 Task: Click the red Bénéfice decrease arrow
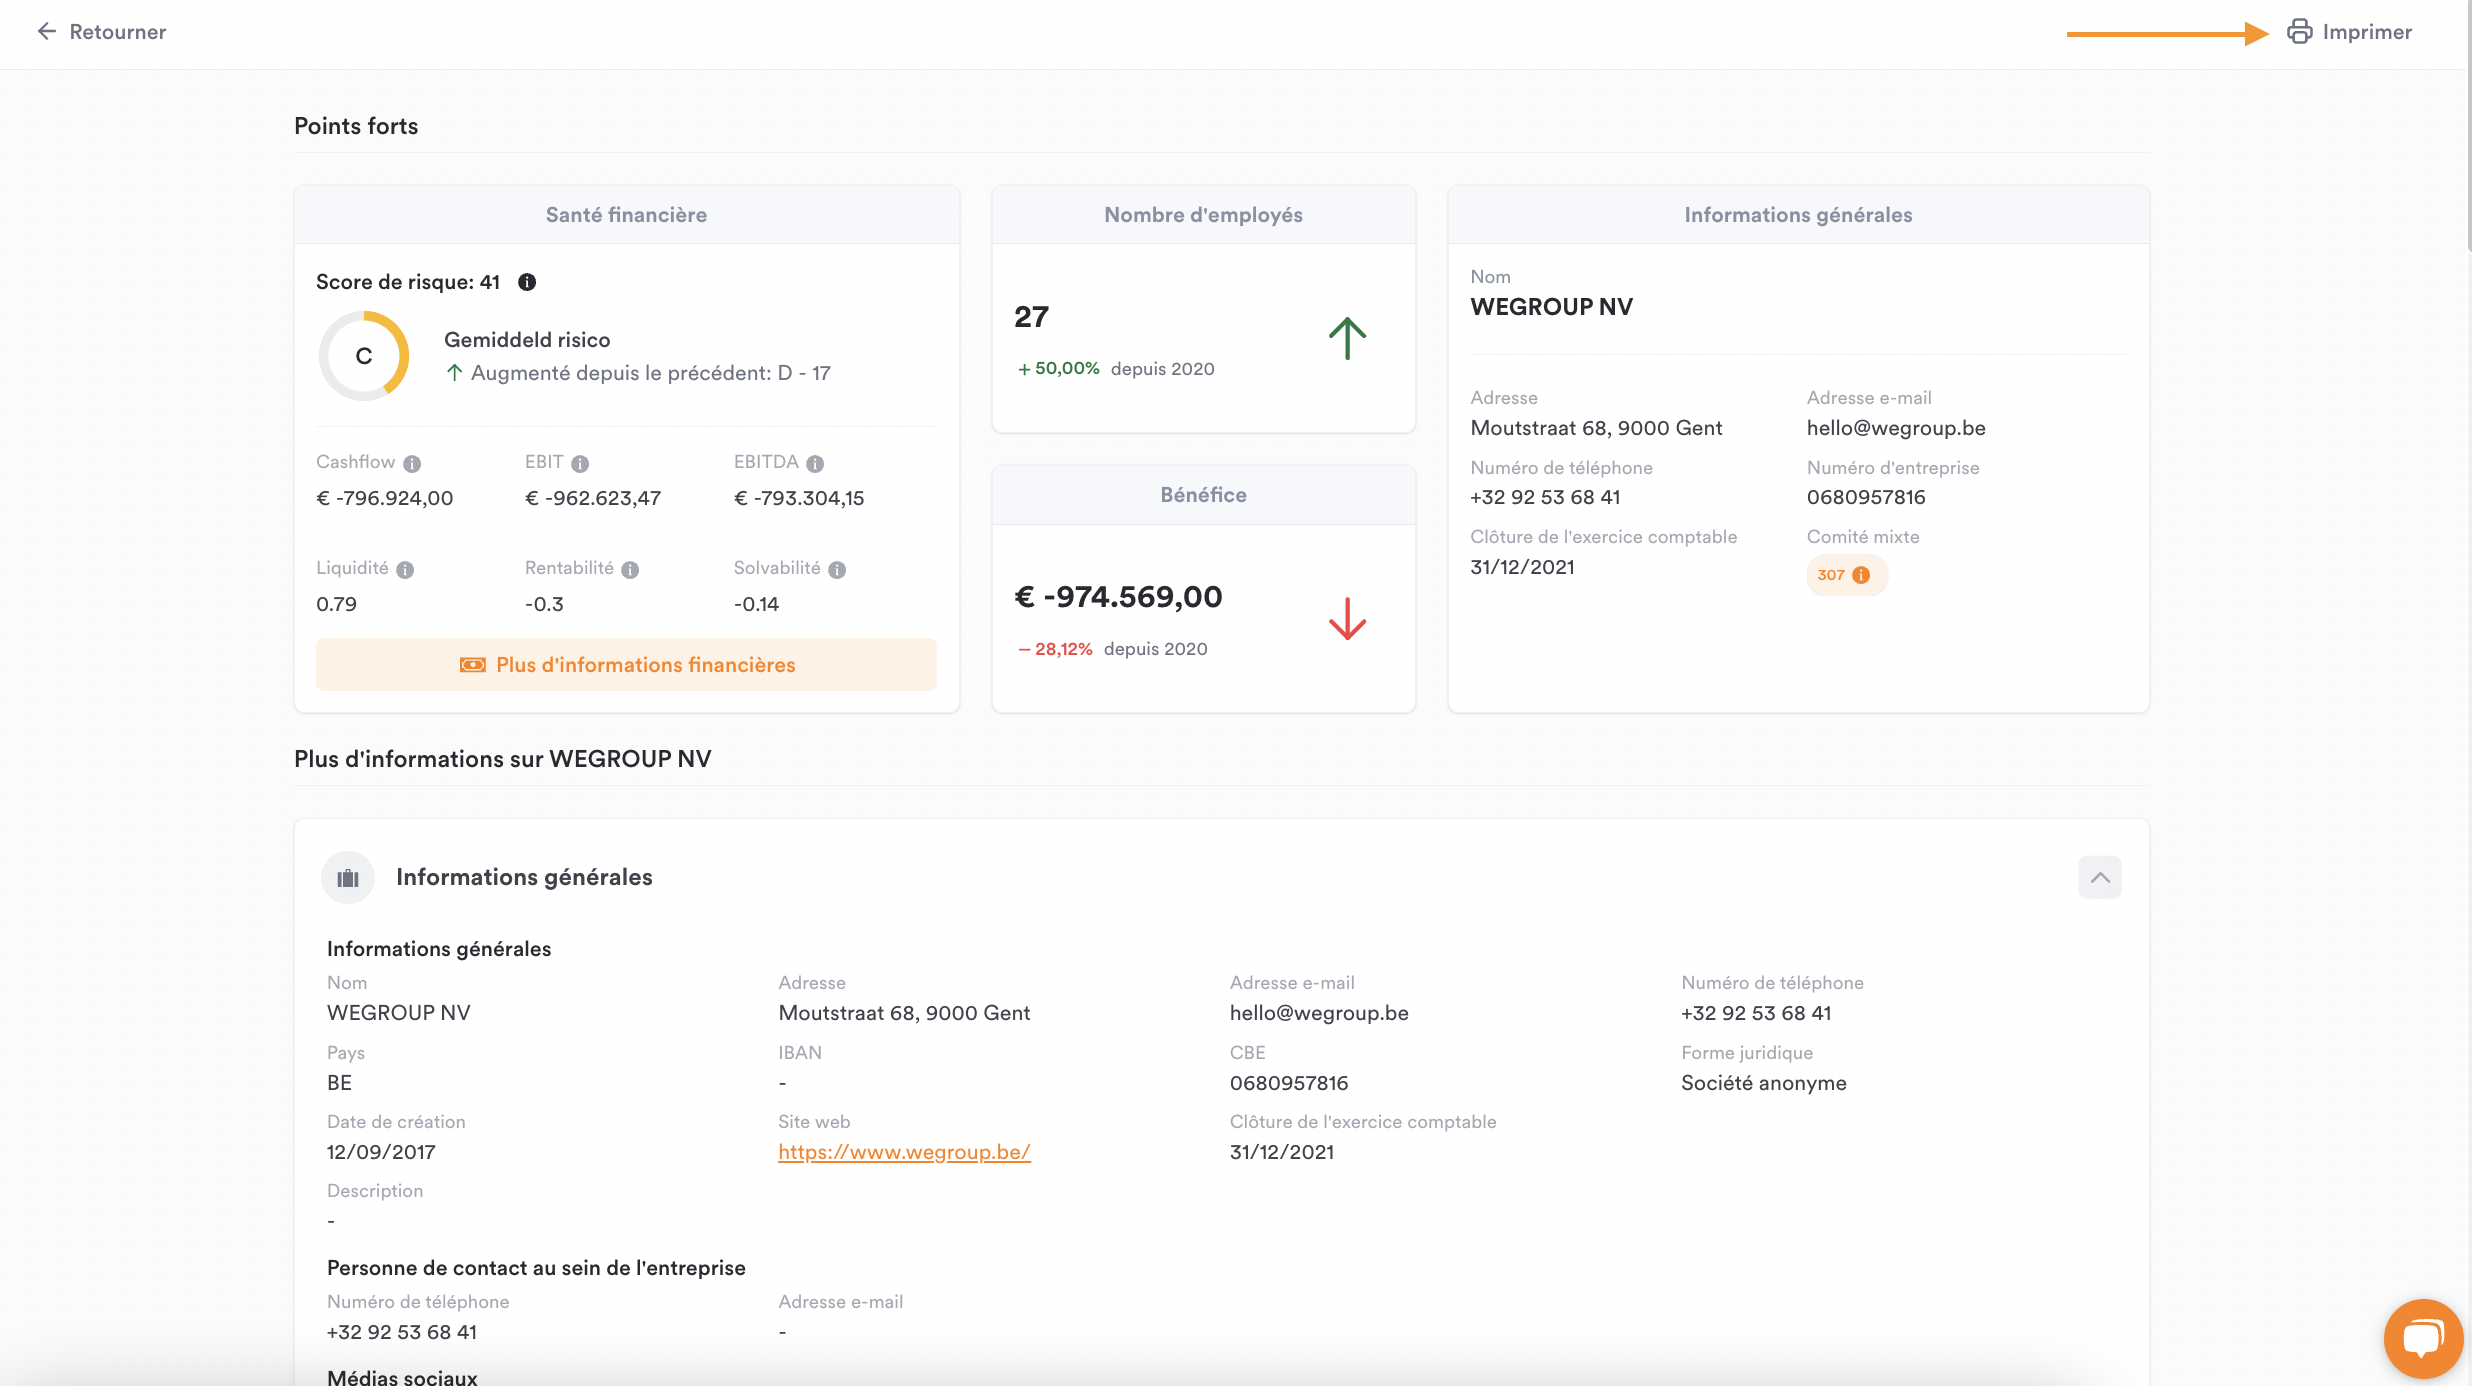(x=1347, y=619)
